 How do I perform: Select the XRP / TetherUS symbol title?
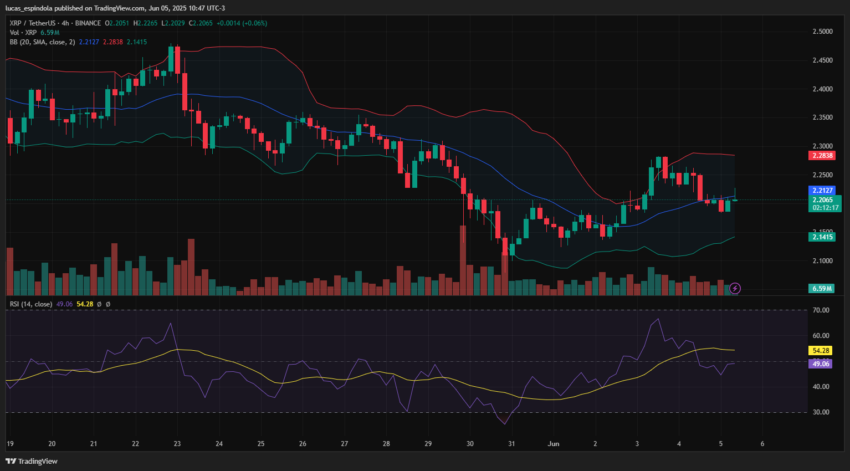tap(30, 23)
